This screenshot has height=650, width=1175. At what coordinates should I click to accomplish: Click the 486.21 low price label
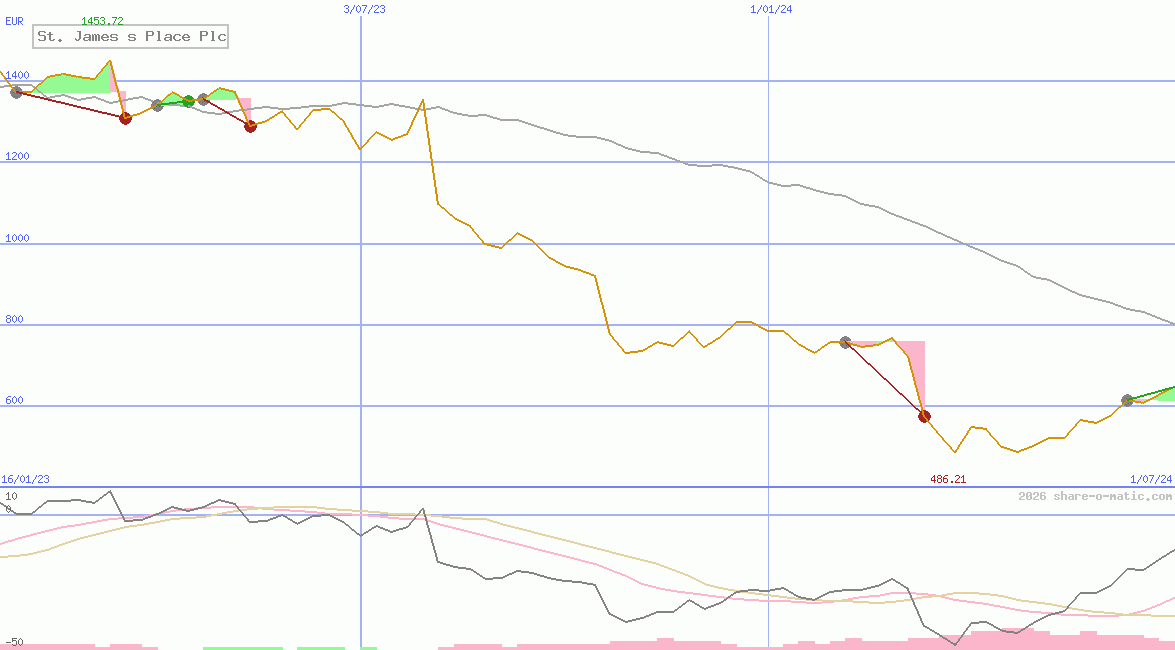coord(947,479)
